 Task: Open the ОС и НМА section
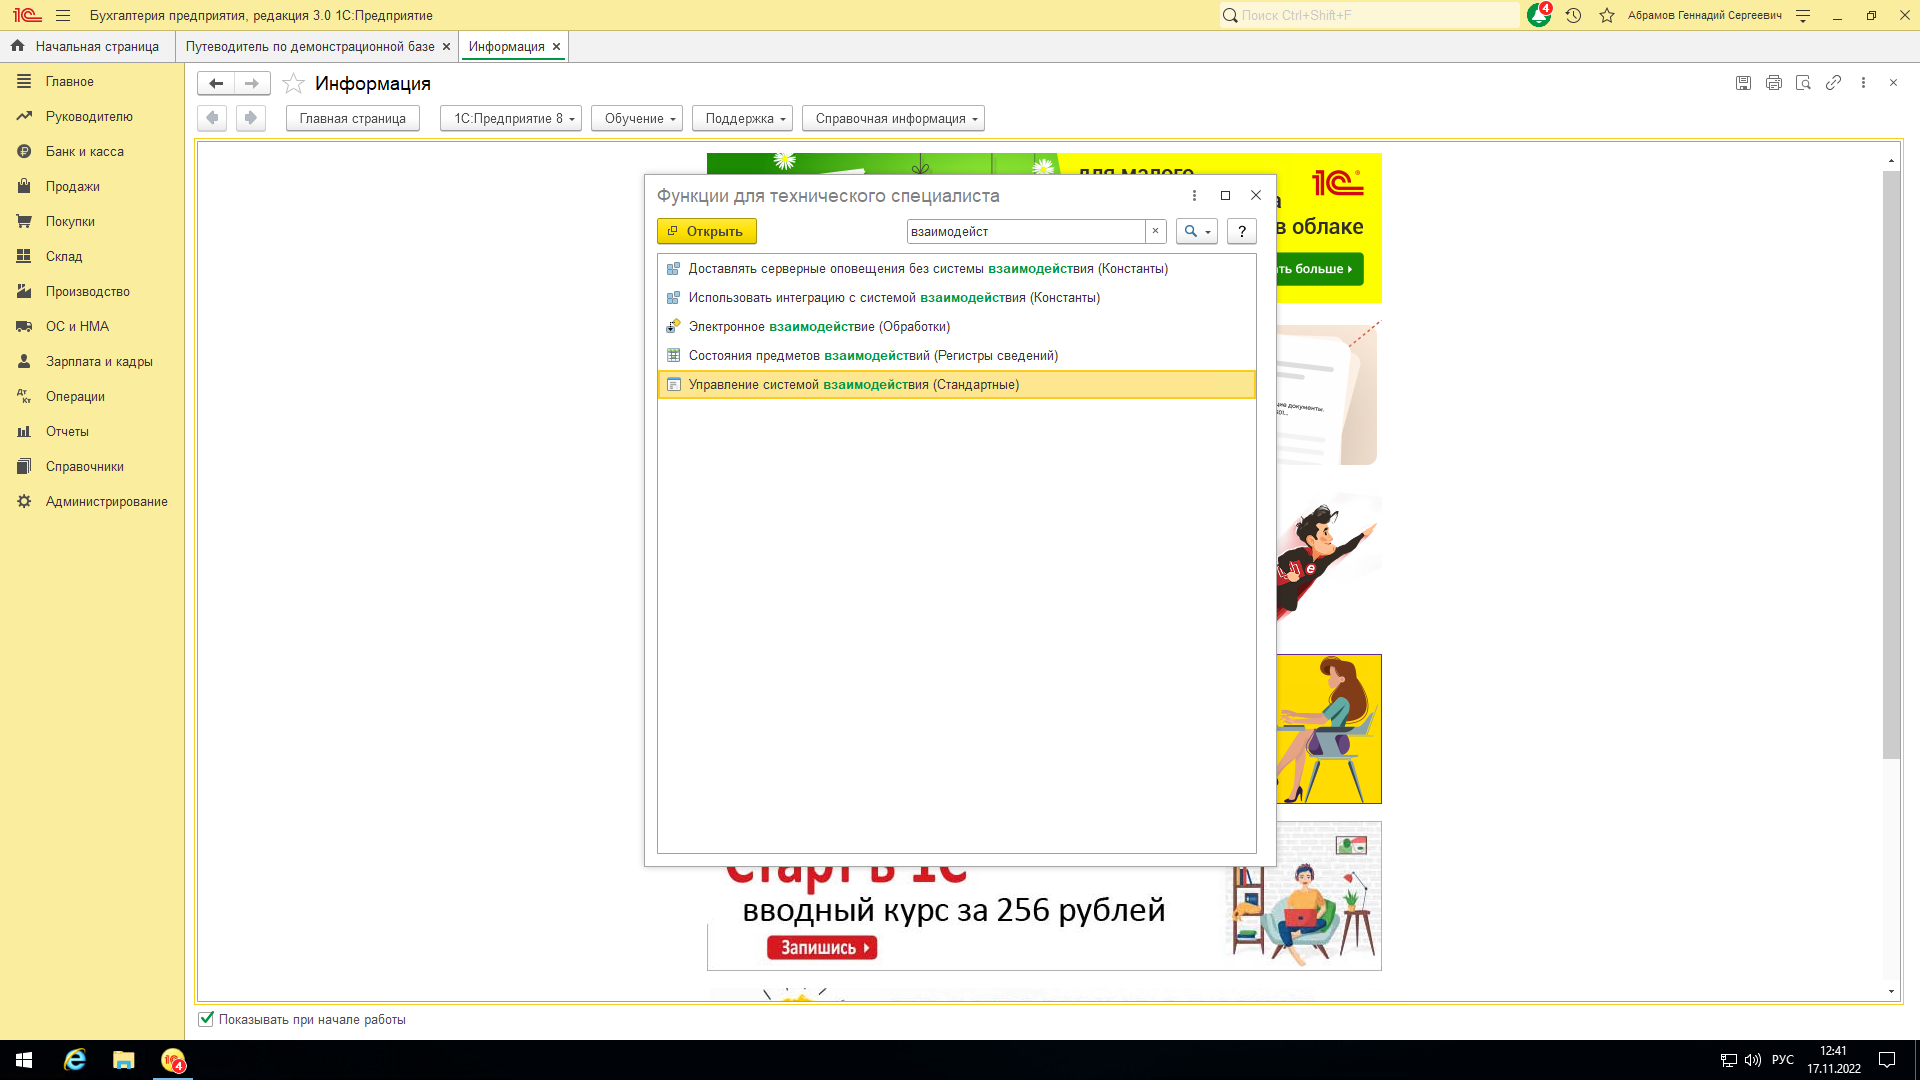[92, 327]
